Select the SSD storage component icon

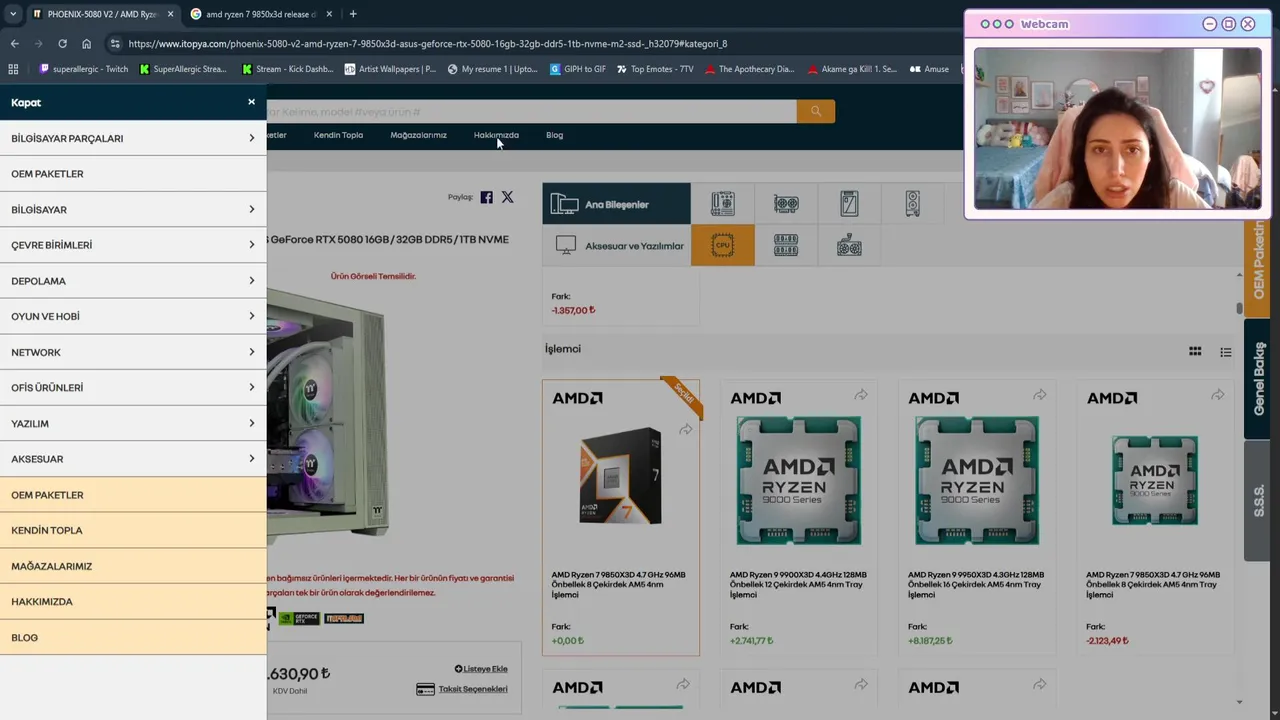pos(849,204)
